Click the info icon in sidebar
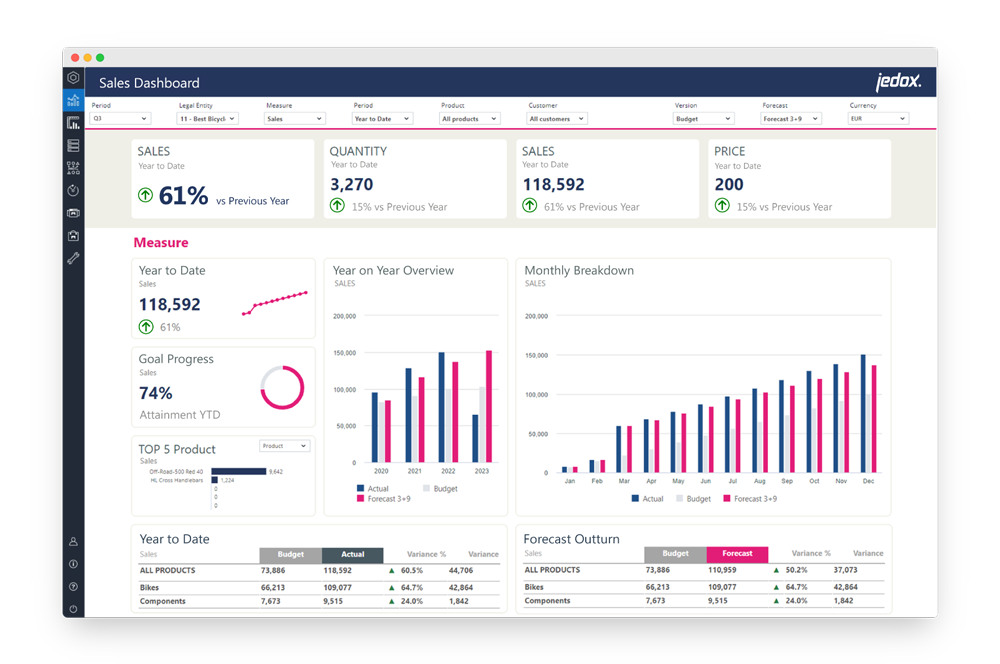This screenshot has width=1000, height=664. click(73, 564)
